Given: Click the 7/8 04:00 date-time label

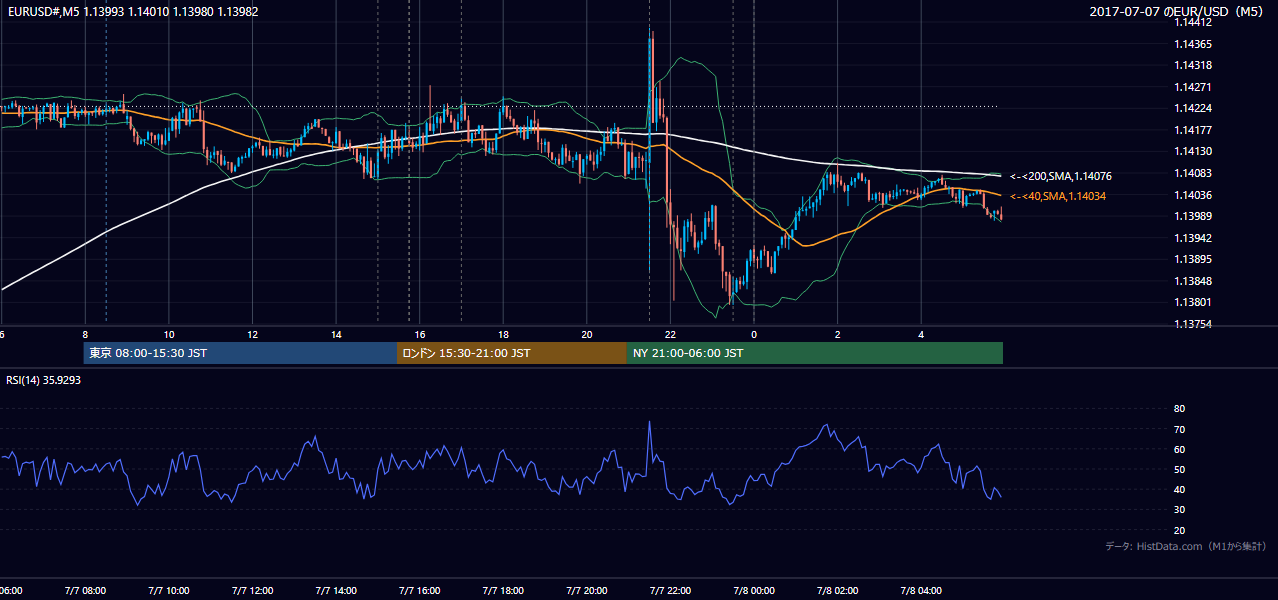Looking at the screenshot, I should [x=923, y=591].
